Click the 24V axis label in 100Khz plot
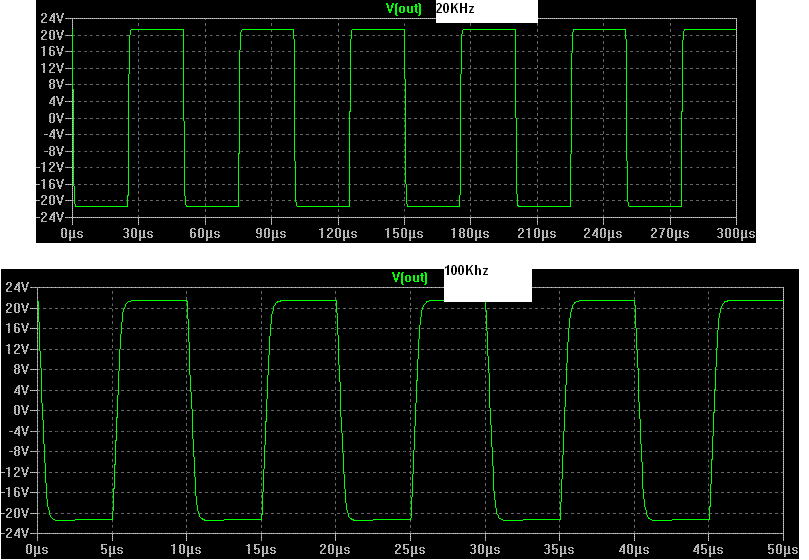Image resolution: width=809 pixels, height=560 pixels. (18, 287)
